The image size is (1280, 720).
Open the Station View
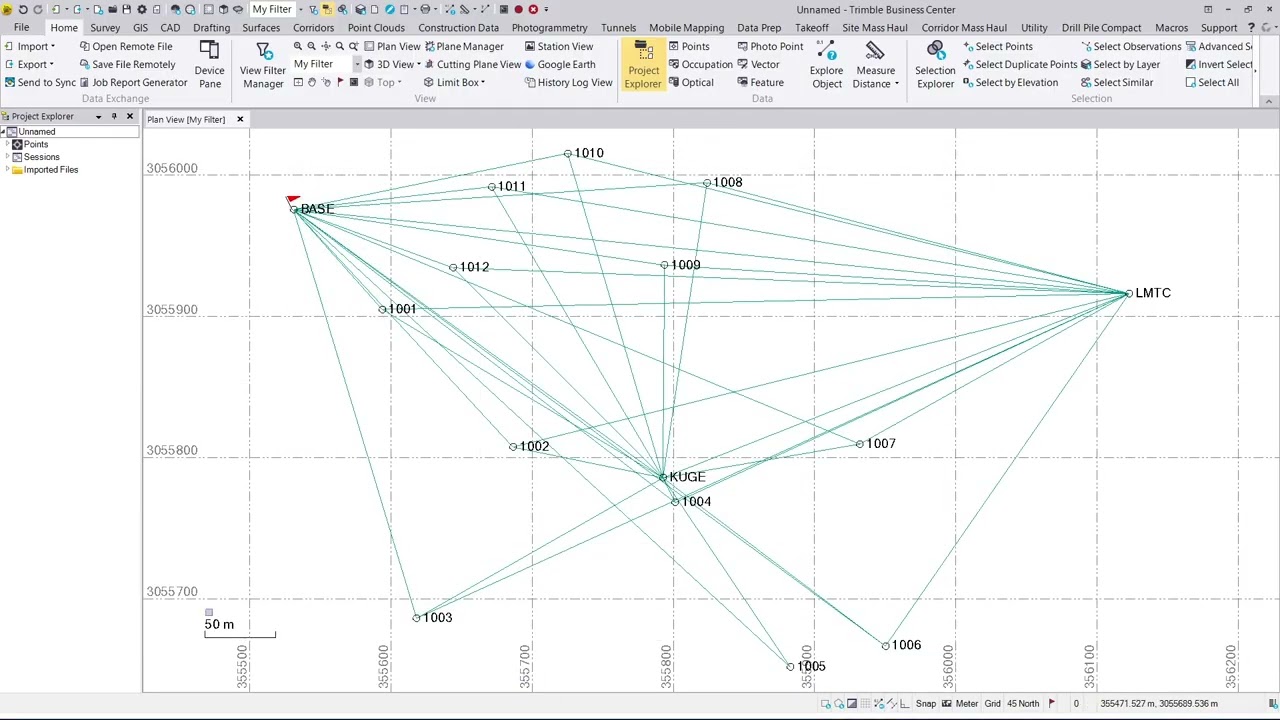pyautogui.click(x=558, y=46)
